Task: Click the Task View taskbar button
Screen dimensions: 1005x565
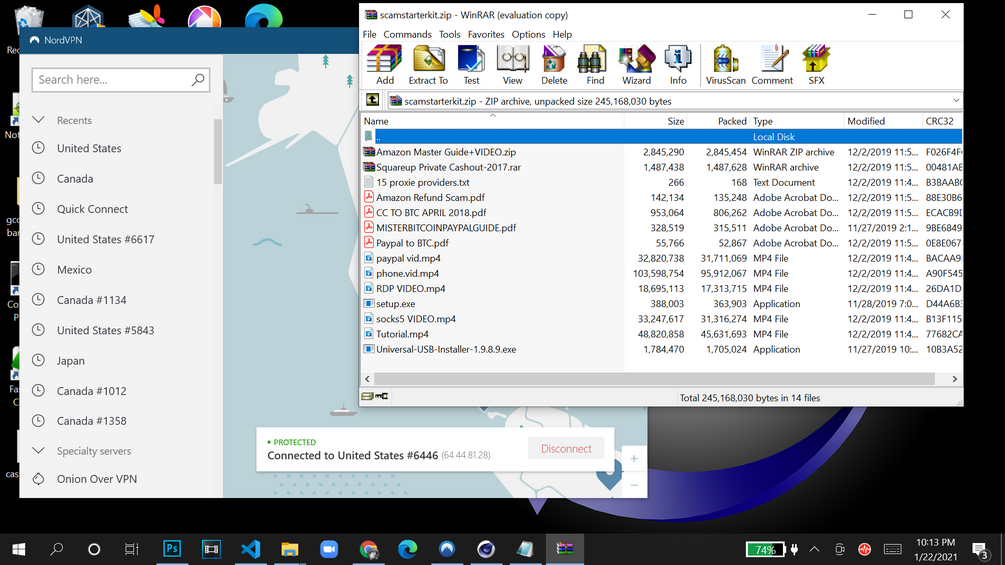Action: (131, 549)
